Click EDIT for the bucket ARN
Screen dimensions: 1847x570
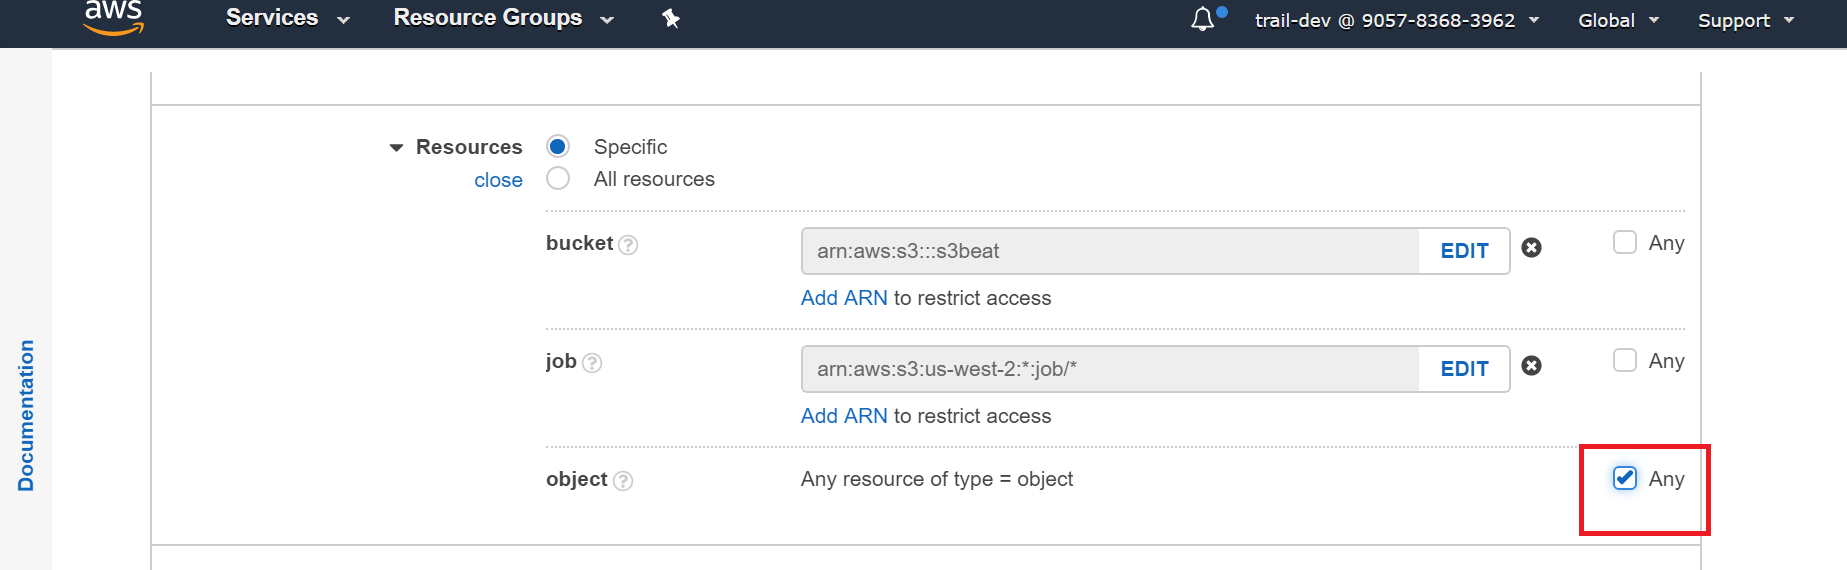click(1464, 251)
